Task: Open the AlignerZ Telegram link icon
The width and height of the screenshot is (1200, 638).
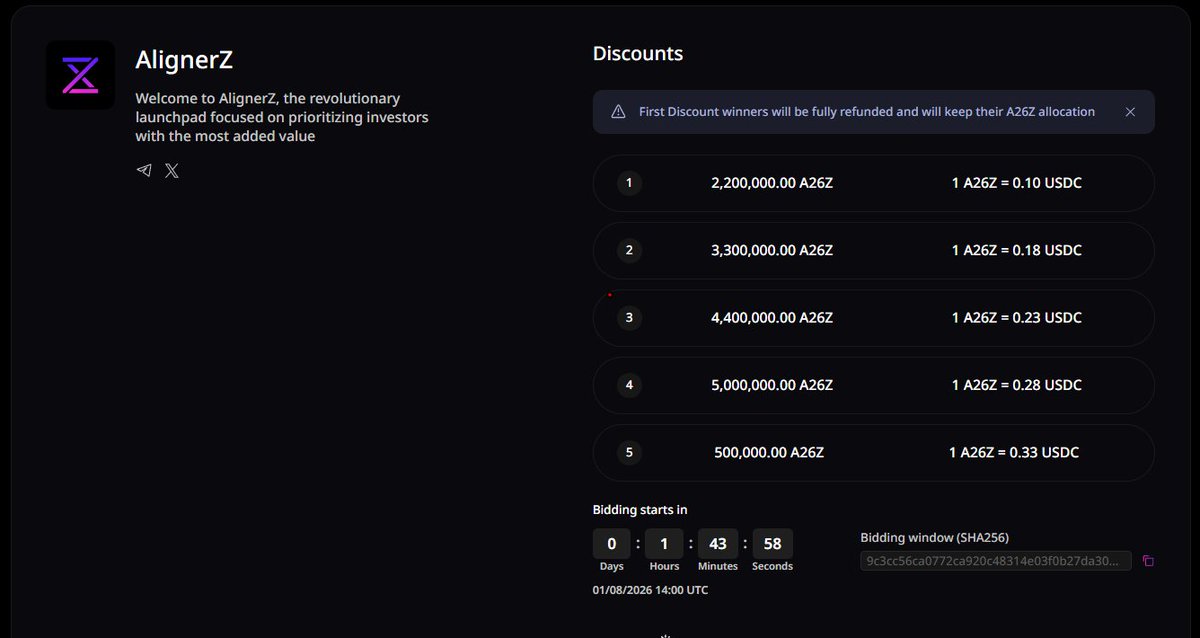Action: 144,171
